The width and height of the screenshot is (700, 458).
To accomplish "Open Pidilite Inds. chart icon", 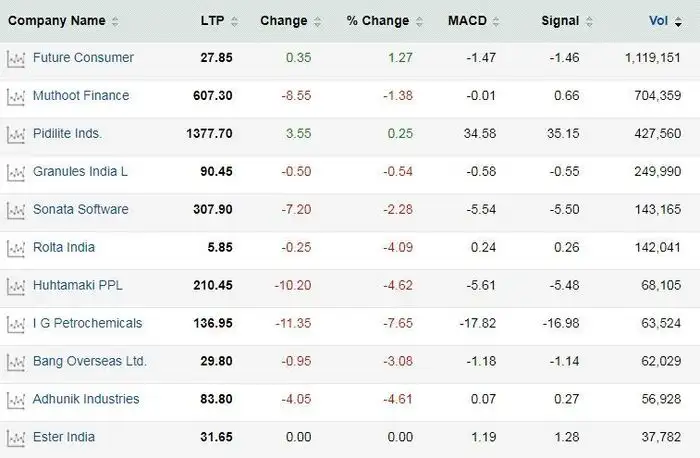I will coord(15,135).
